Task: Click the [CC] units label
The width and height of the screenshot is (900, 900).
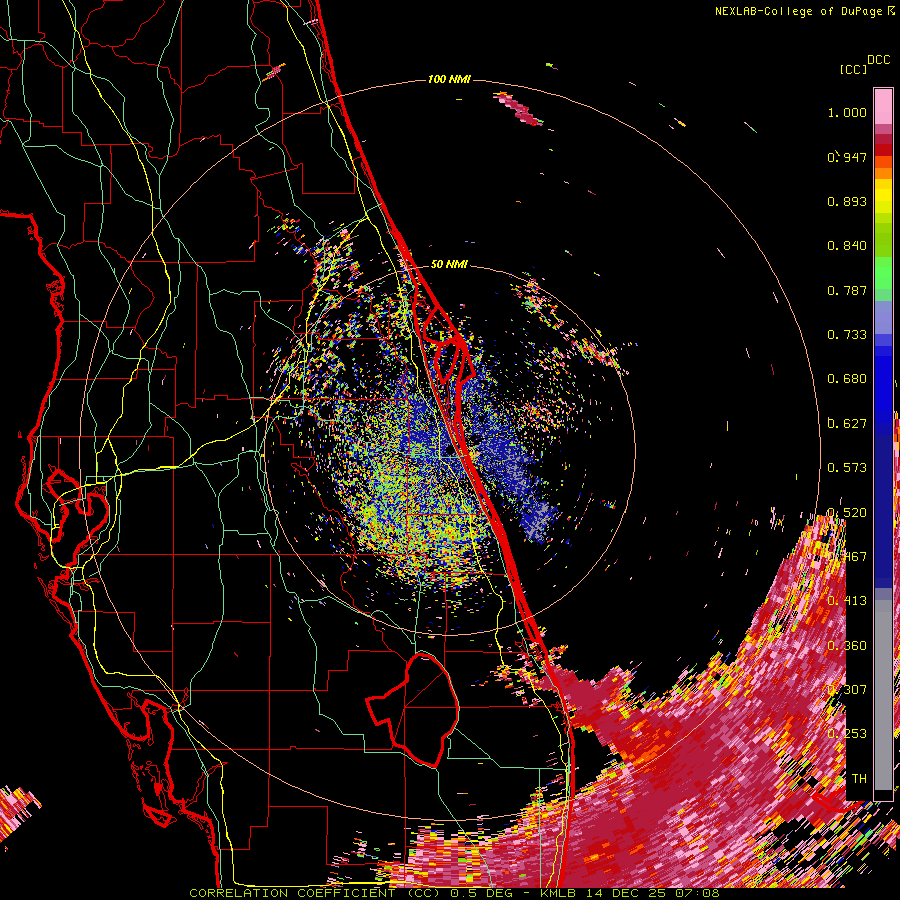Action: click(854, 69)
